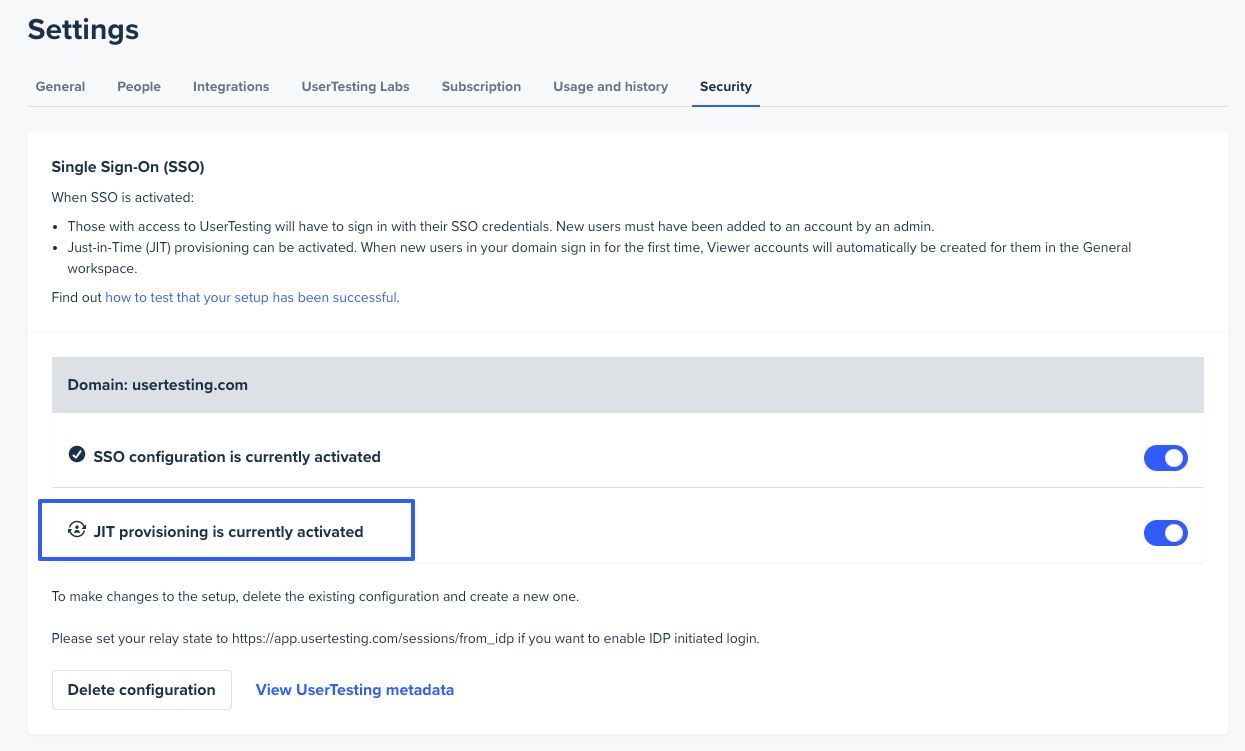1245x751 pixels.
Task: Open the Subscription tab
Action: point(481,87)
